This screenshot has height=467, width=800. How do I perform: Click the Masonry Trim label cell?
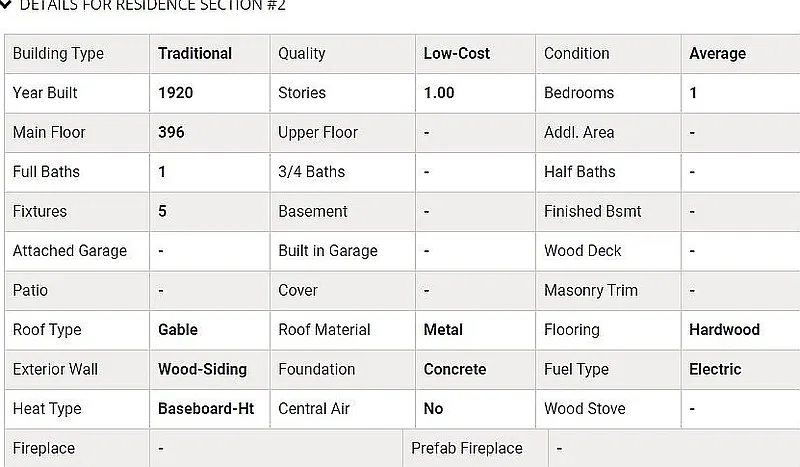click(x=590, y=290)
